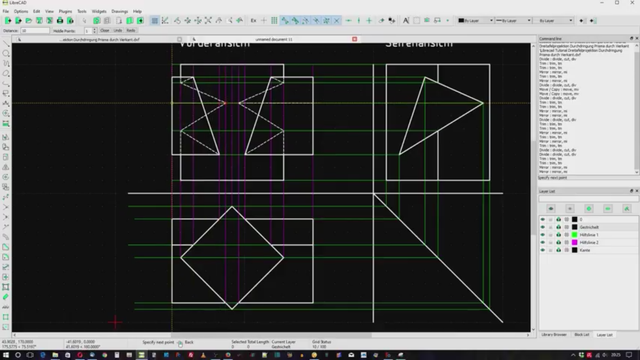
Task: Click the Close button in options bar
Action: click(104, 31)
